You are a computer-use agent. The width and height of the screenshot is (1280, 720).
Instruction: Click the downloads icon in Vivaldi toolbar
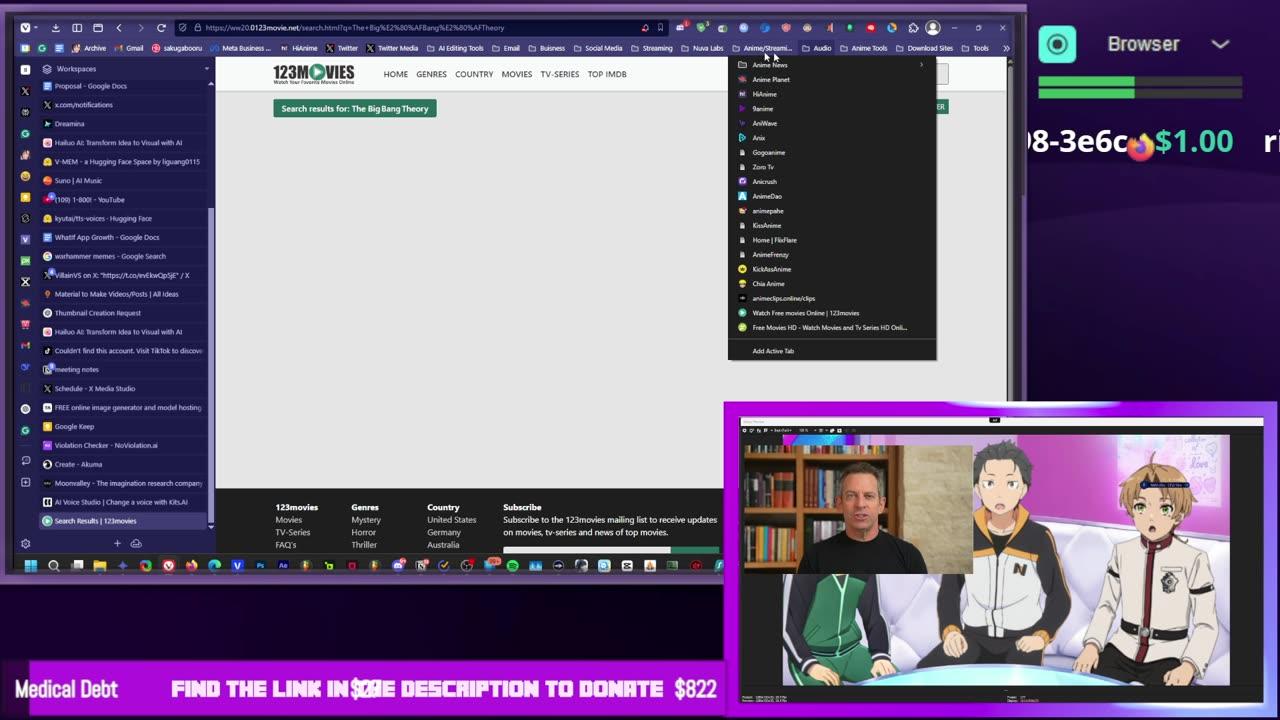coord(55,27)
